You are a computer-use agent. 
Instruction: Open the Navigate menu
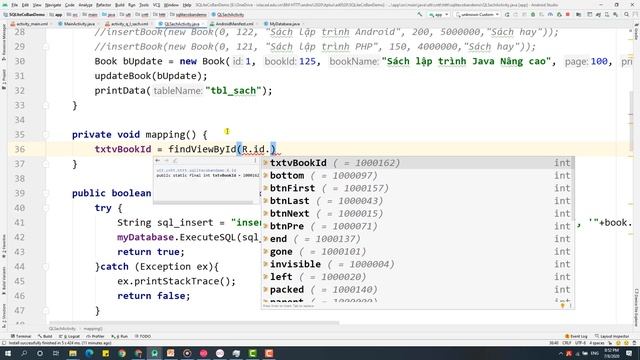53,5
